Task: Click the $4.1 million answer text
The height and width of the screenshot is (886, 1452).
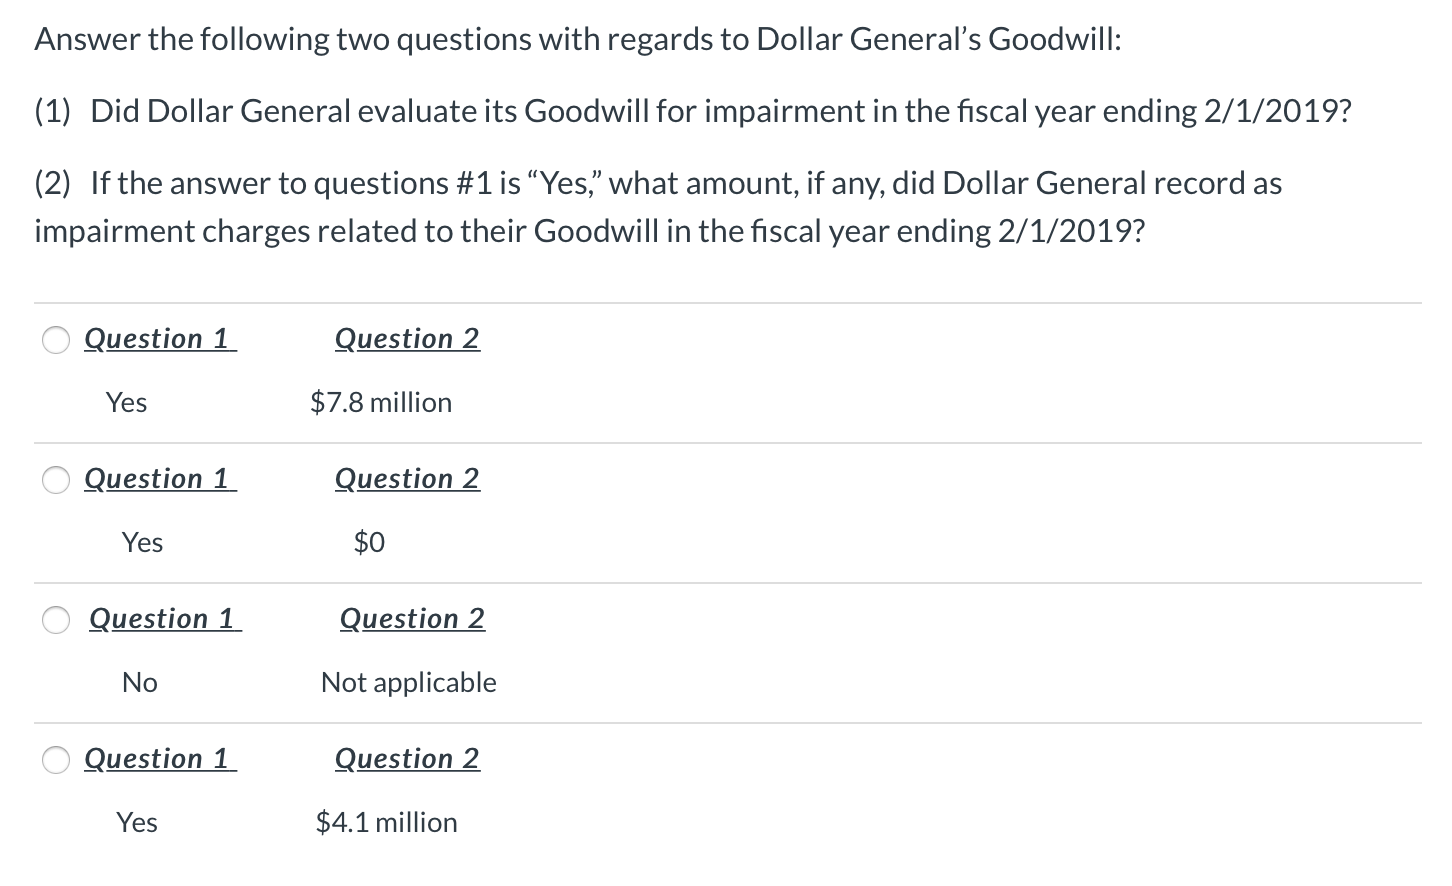Action: (386, 822)
